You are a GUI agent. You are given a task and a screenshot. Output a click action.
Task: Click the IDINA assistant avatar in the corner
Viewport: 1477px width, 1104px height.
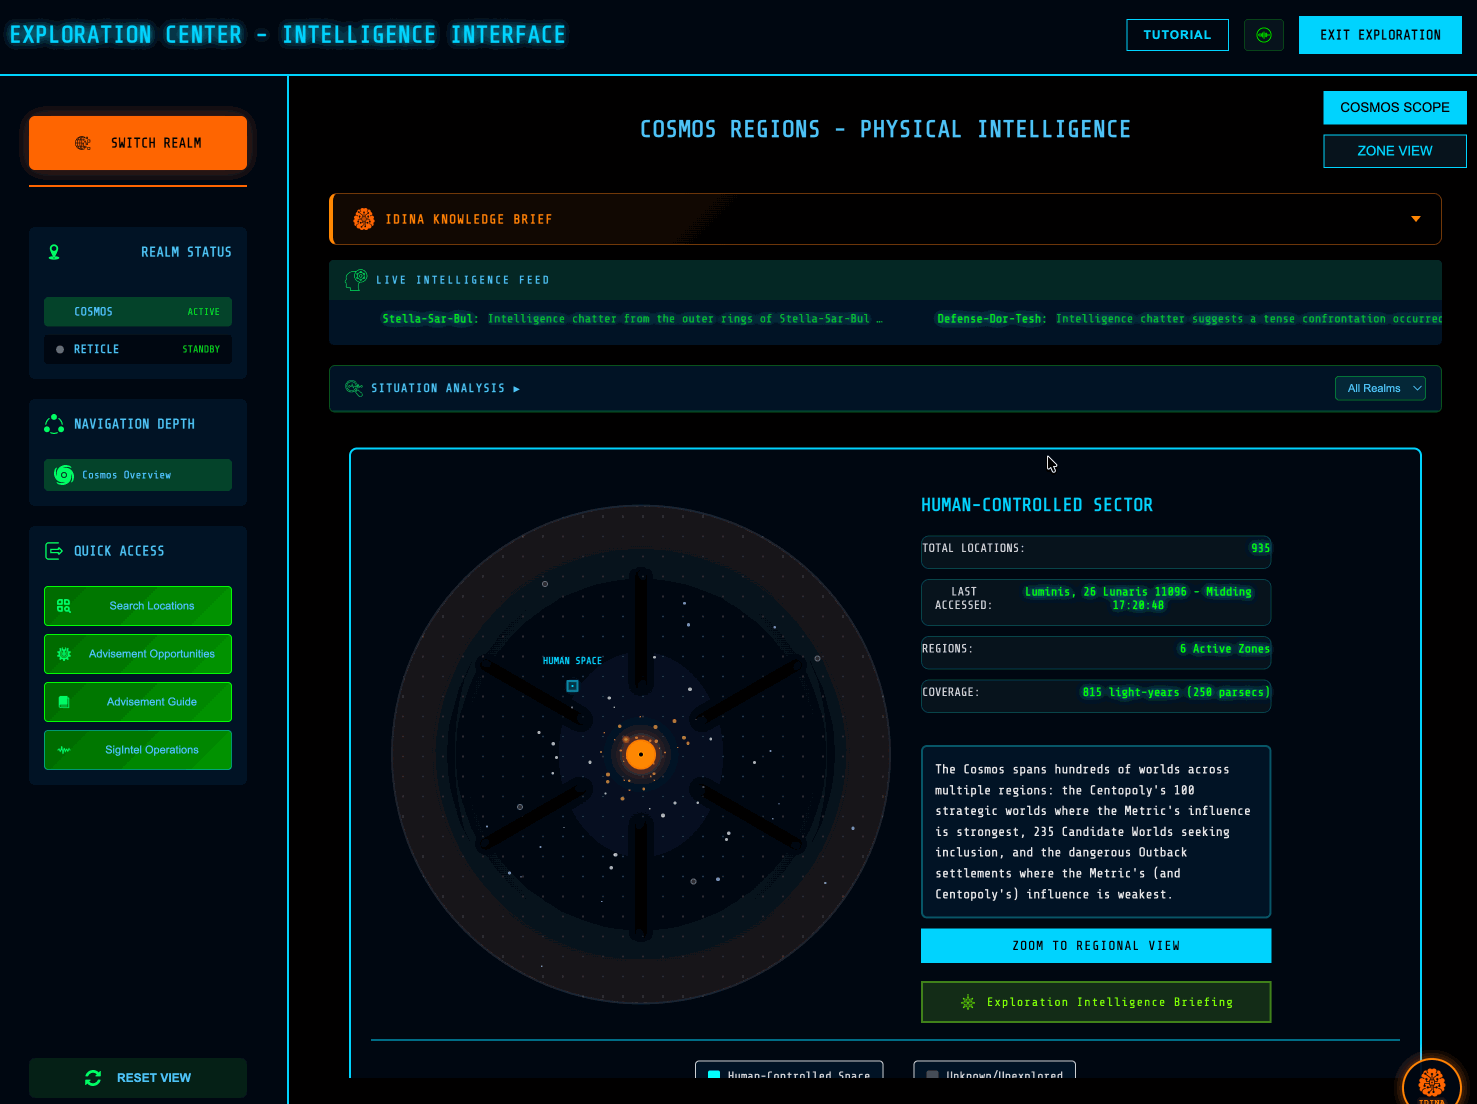1431,1083
